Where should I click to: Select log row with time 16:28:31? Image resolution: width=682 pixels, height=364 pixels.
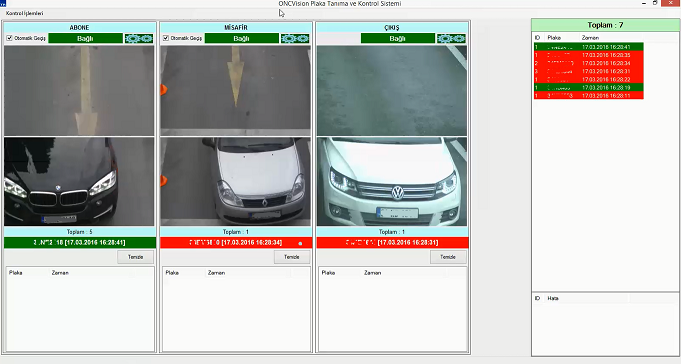(x=588, y=71)
